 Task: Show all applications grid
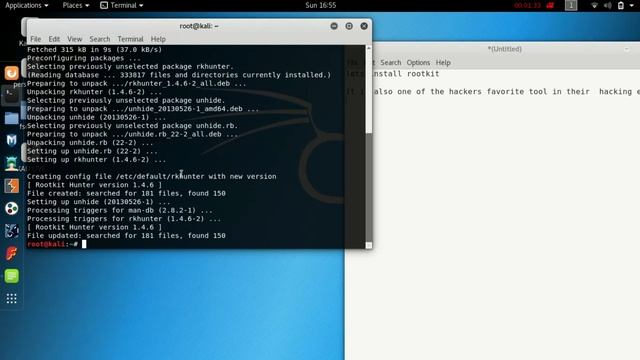point(11,299)
